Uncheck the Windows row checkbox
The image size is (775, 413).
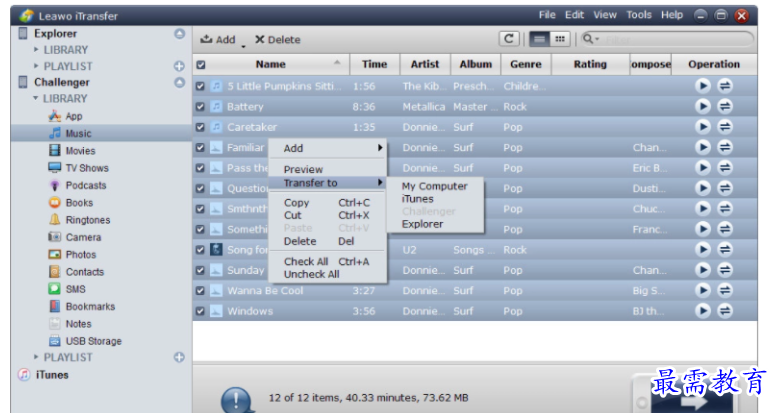pyautogui.click(x=200, y=311)
